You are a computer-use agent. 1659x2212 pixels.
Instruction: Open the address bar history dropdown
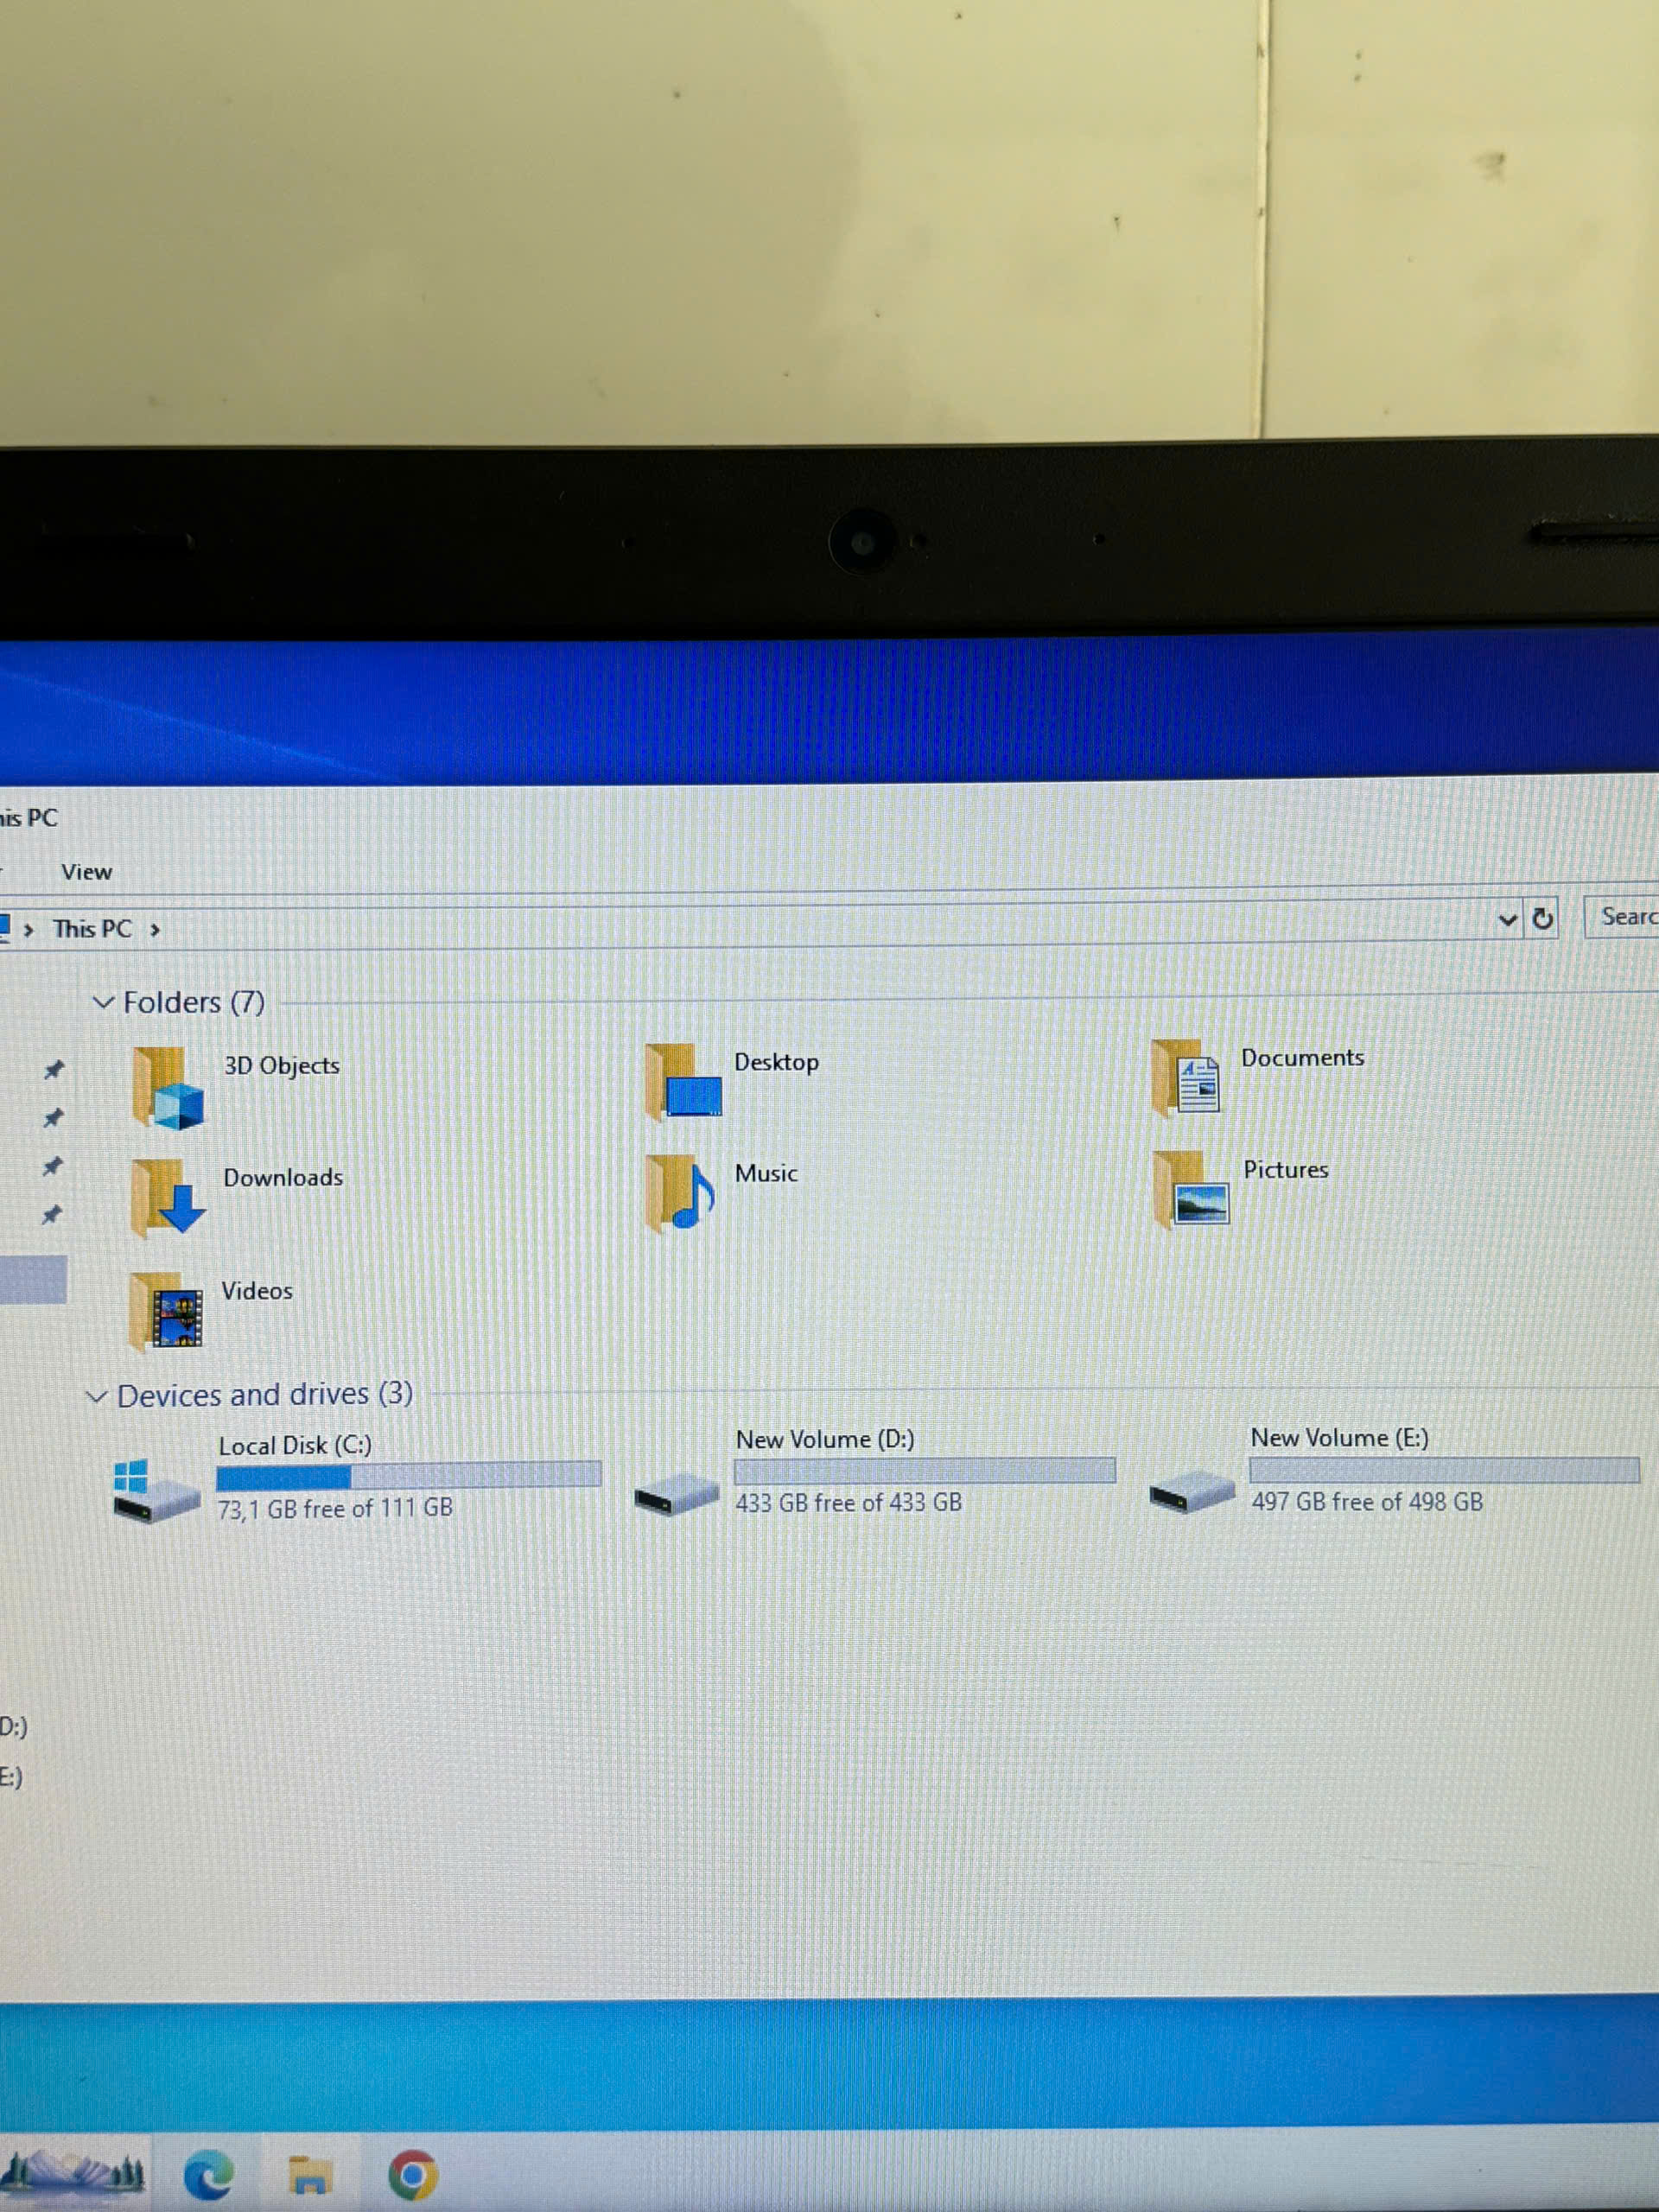click(1508, 919)
